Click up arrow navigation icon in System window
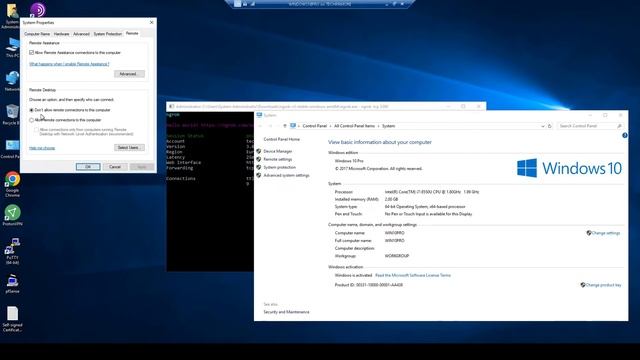This screenshot has width=640, height=360. coord(285,126)
